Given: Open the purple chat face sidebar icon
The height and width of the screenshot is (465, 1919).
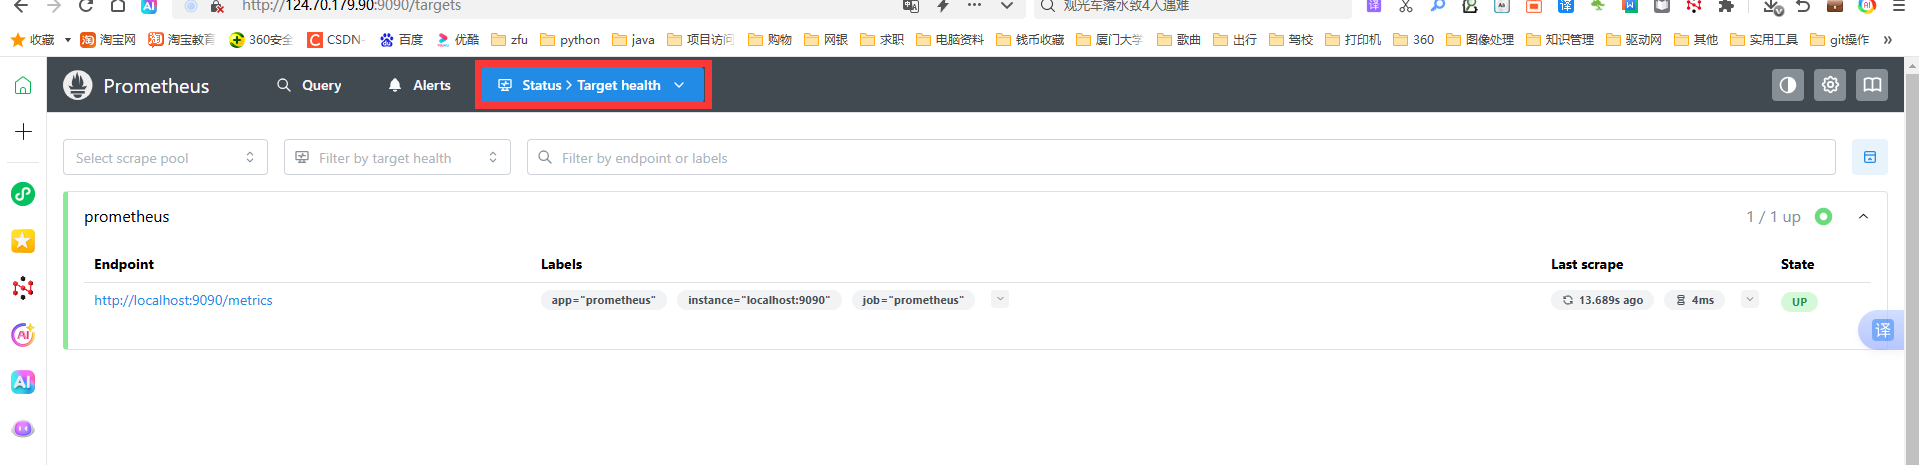Looking at the screenshot, I should (x=23, y=429).
